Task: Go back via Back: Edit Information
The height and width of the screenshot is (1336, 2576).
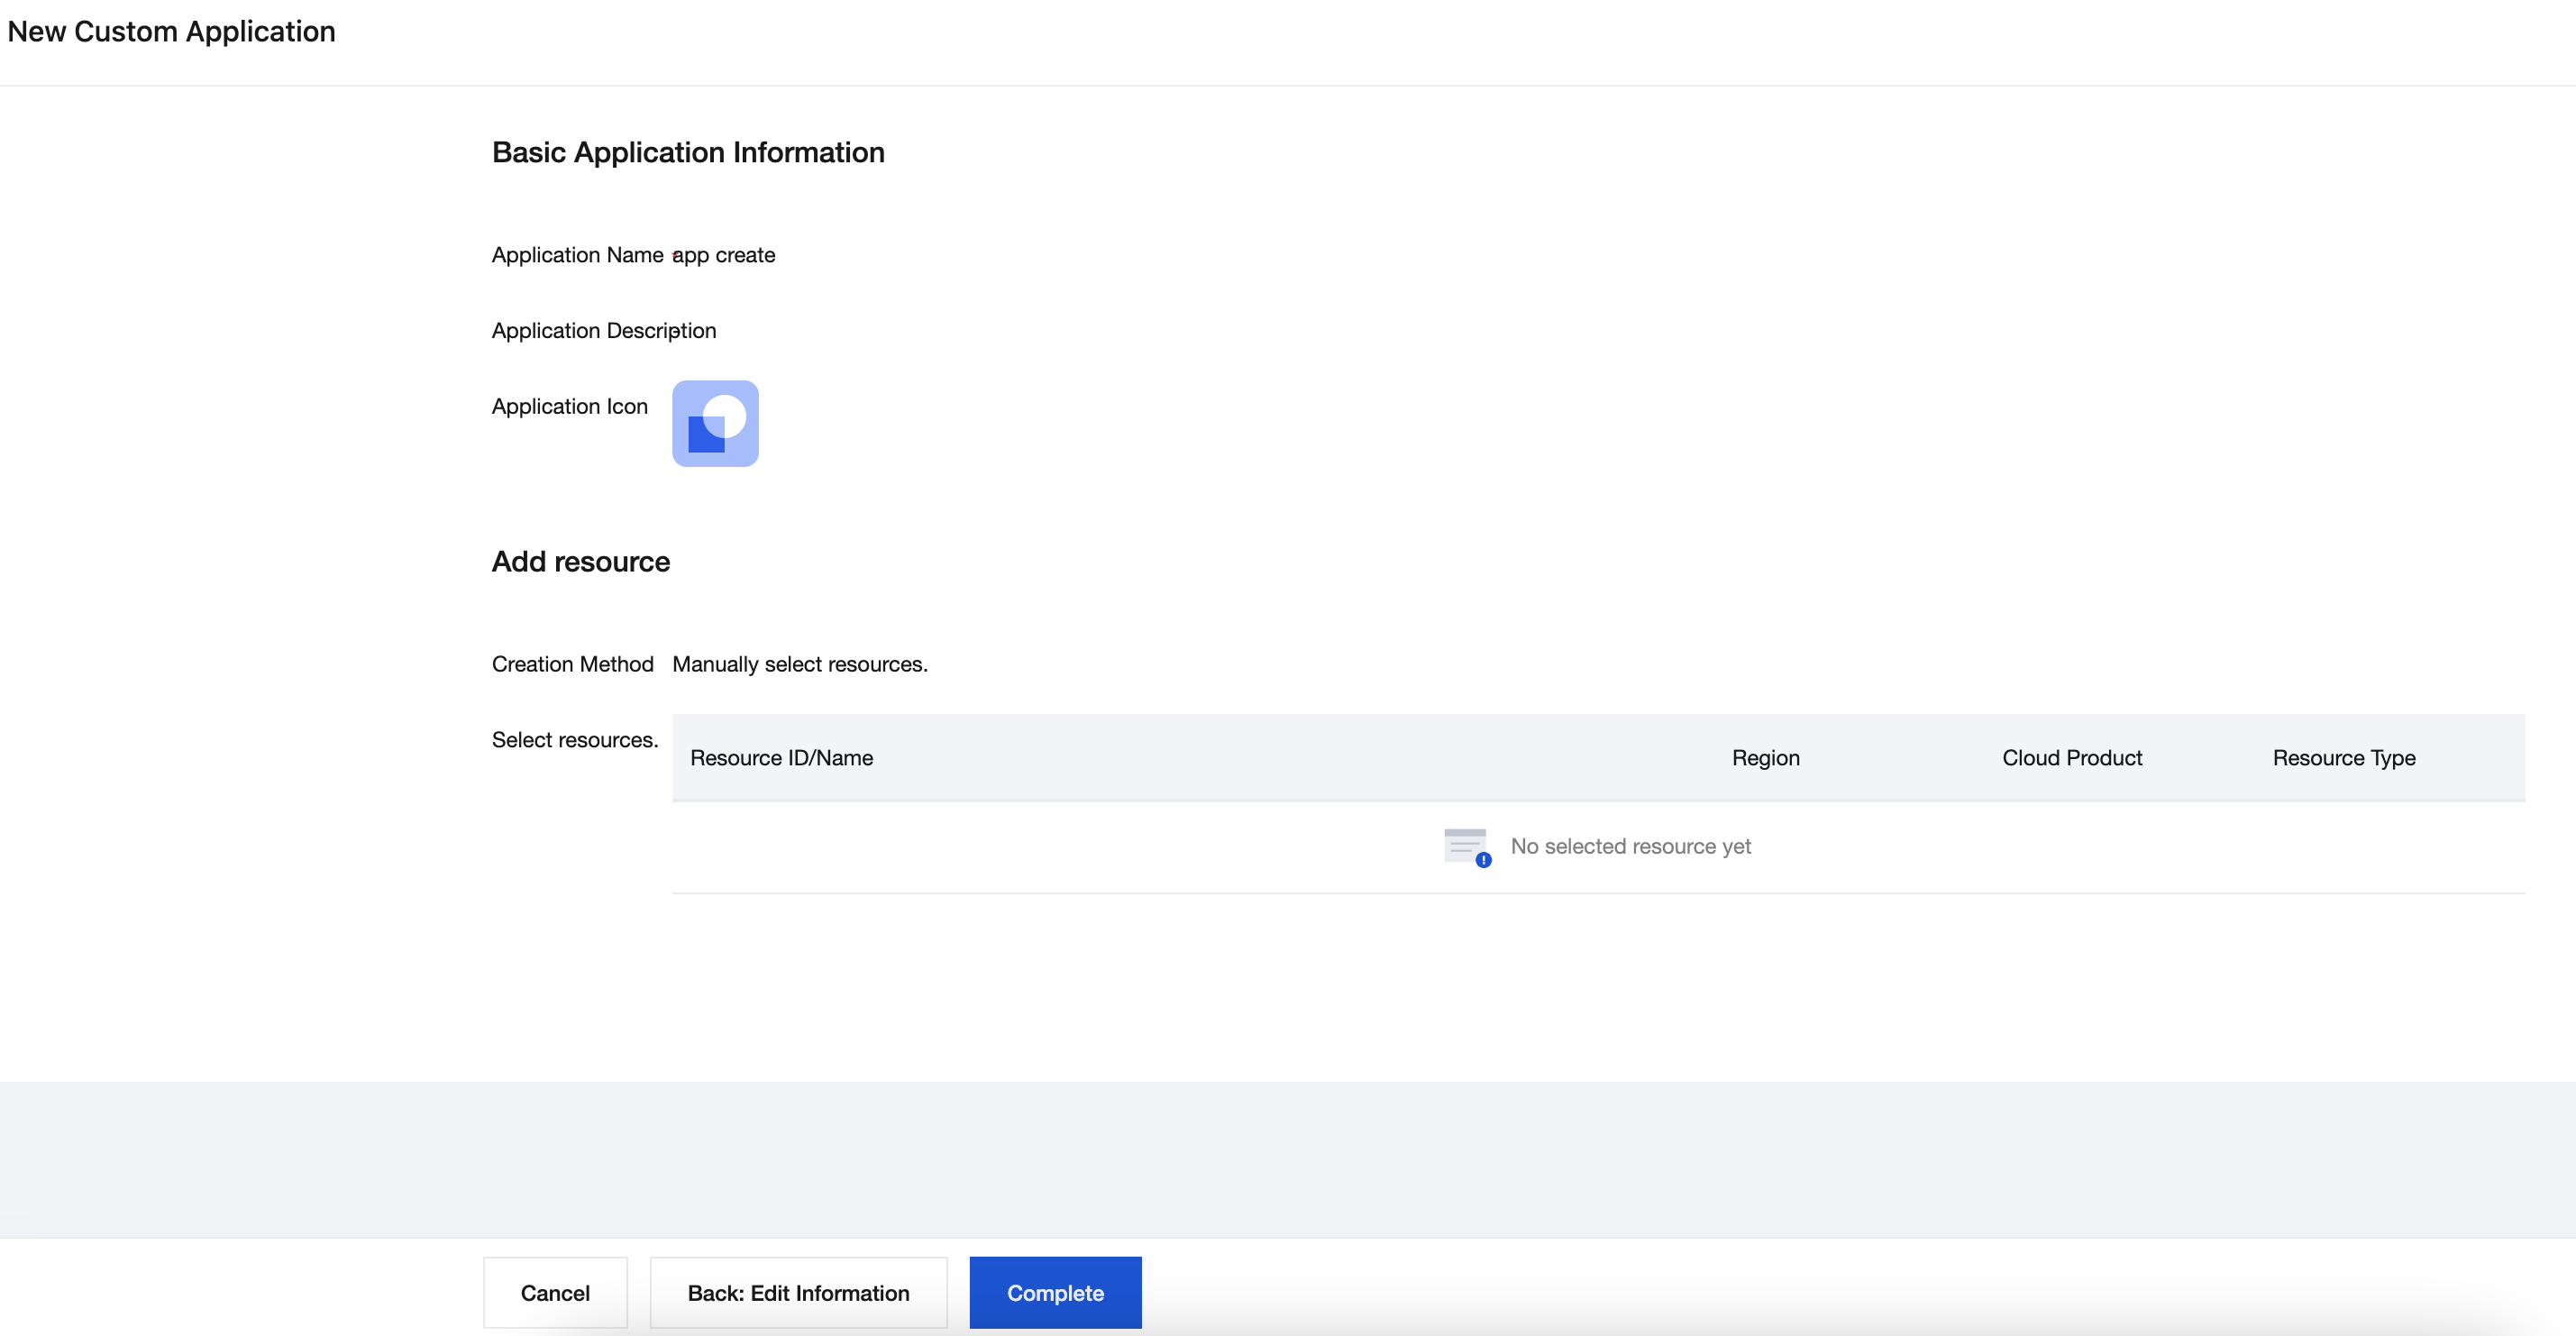Action: [x=798, y=1292]
